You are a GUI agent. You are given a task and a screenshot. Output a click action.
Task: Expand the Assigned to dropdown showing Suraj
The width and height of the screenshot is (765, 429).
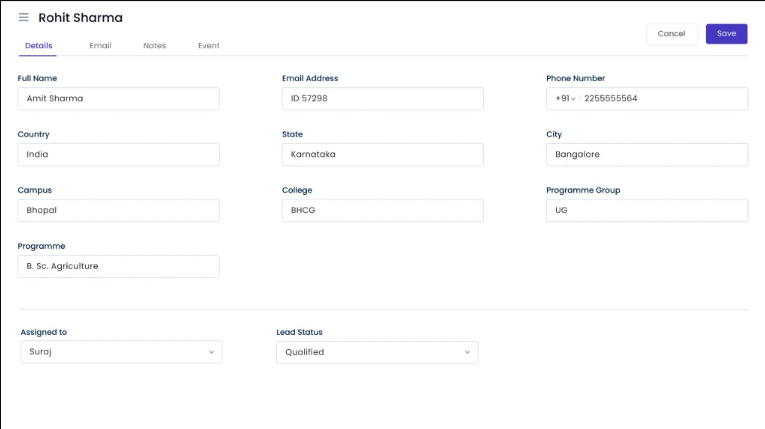(121, 352)
